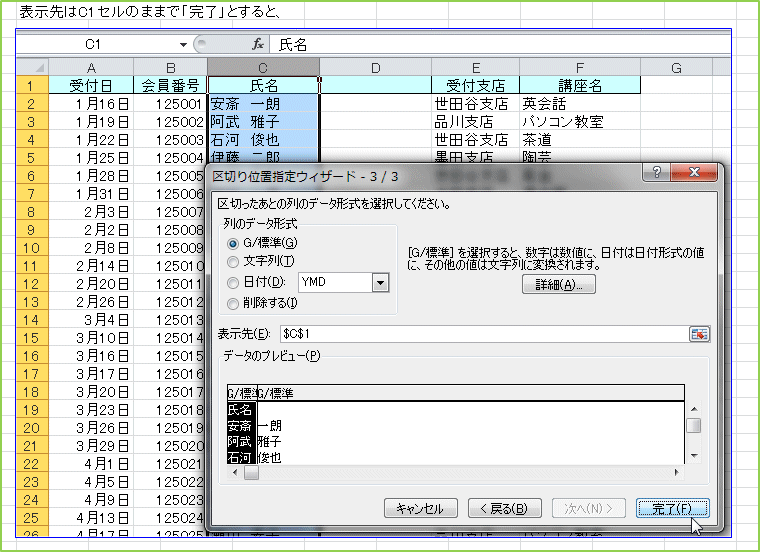
Task: Select the 文字列 radio button
Action: point(233,262)
